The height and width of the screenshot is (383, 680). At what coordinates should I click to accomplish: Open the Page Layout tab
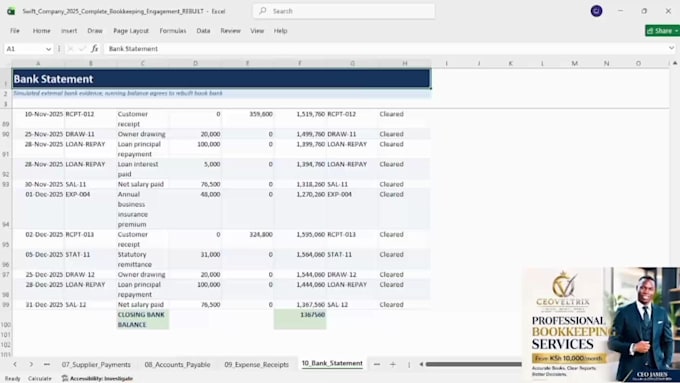(x=131, y=31)
